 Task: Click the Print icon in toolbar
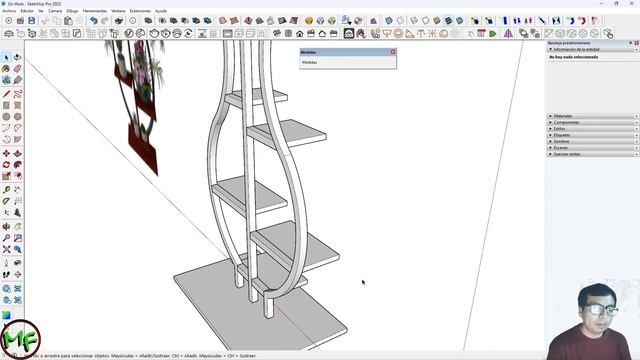point(119,20)
